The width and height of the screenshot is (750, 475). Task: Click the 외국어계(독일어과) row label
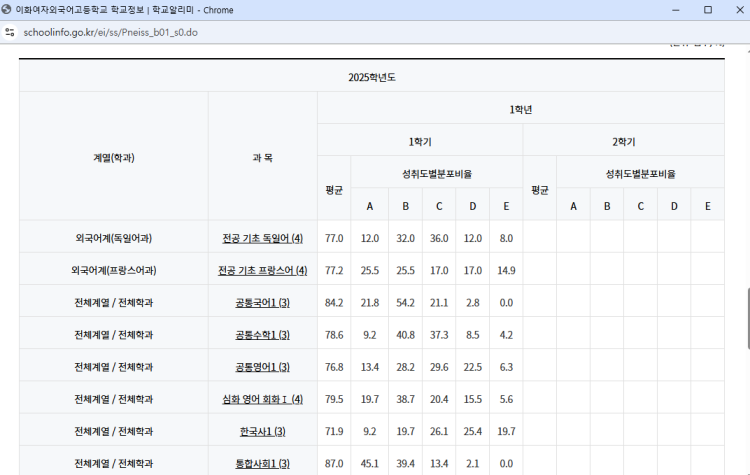(x=113, y=238)
